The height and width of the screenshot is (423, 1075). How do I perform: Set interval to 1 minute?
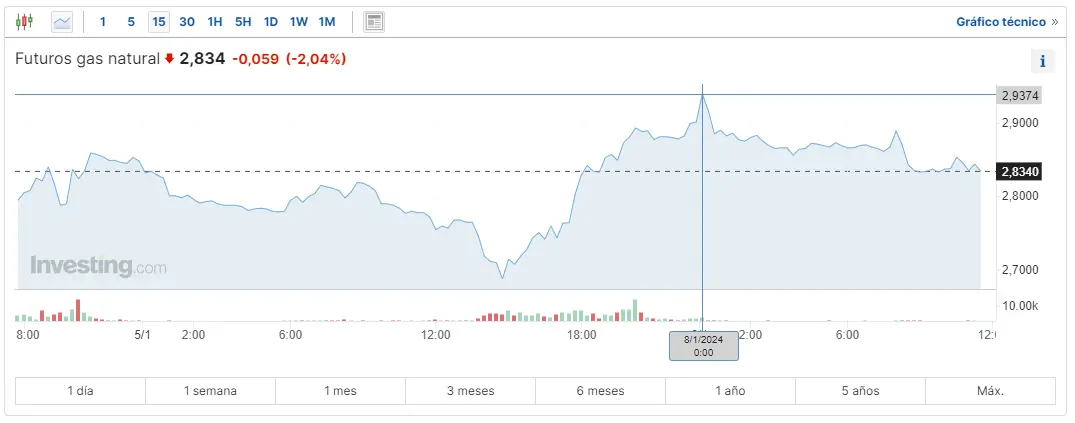pyautogui.click(x=103, y=21)
